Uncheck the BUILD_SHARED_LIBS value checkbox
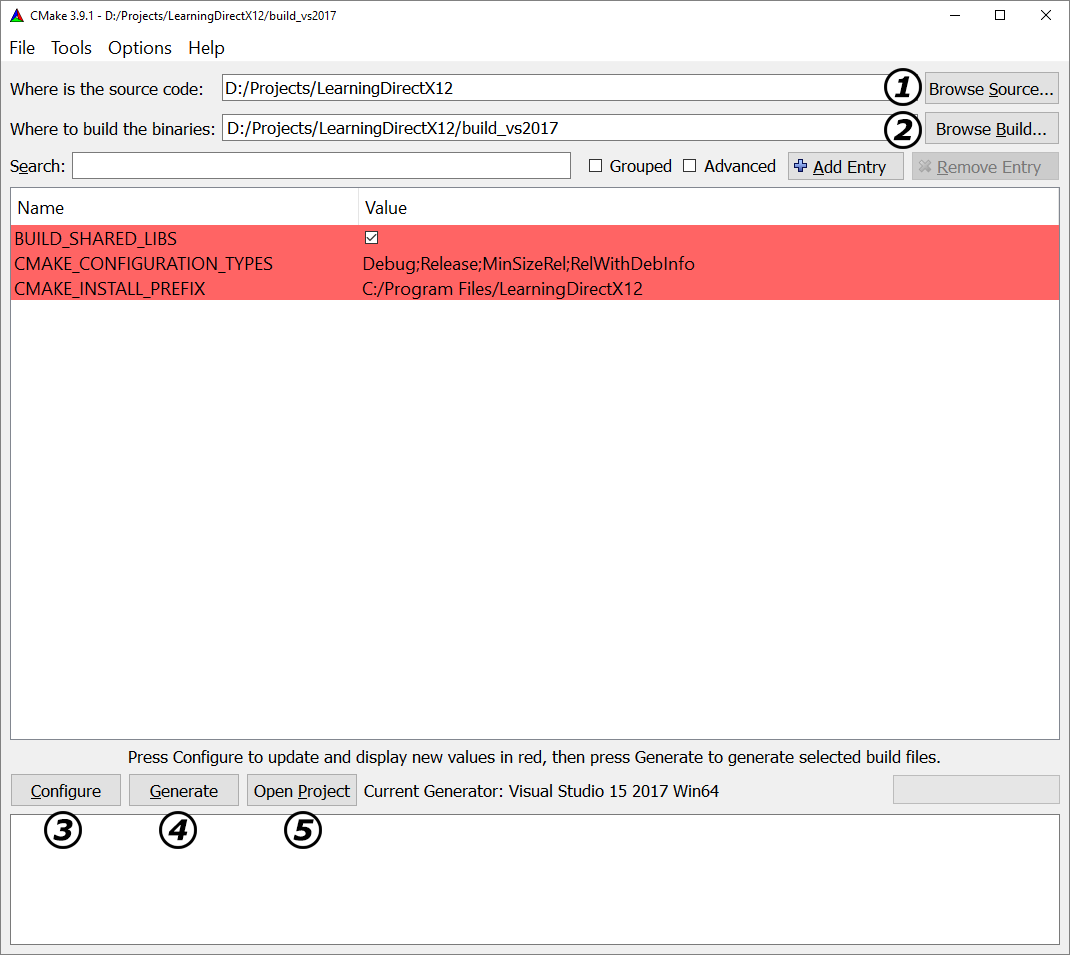The width and height of the screenshot is (1070, 955). (x=371, y=238)
